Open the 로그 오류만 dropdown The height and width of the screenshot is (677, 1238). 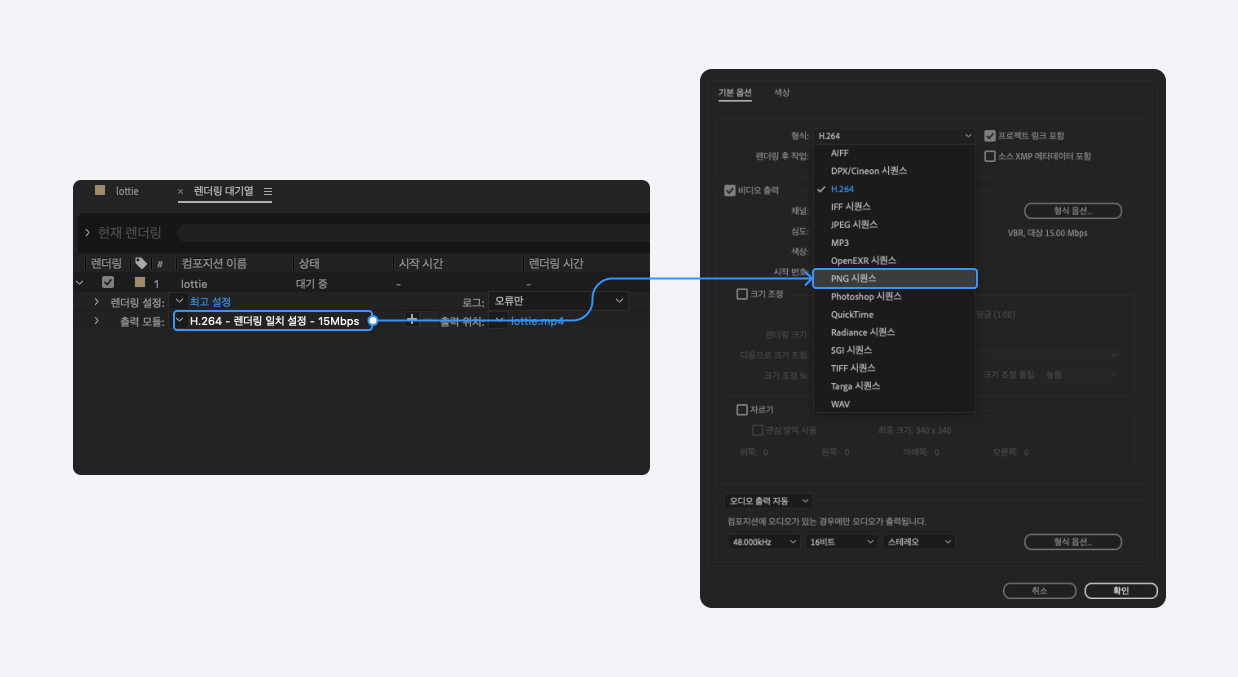coord(558,301)
